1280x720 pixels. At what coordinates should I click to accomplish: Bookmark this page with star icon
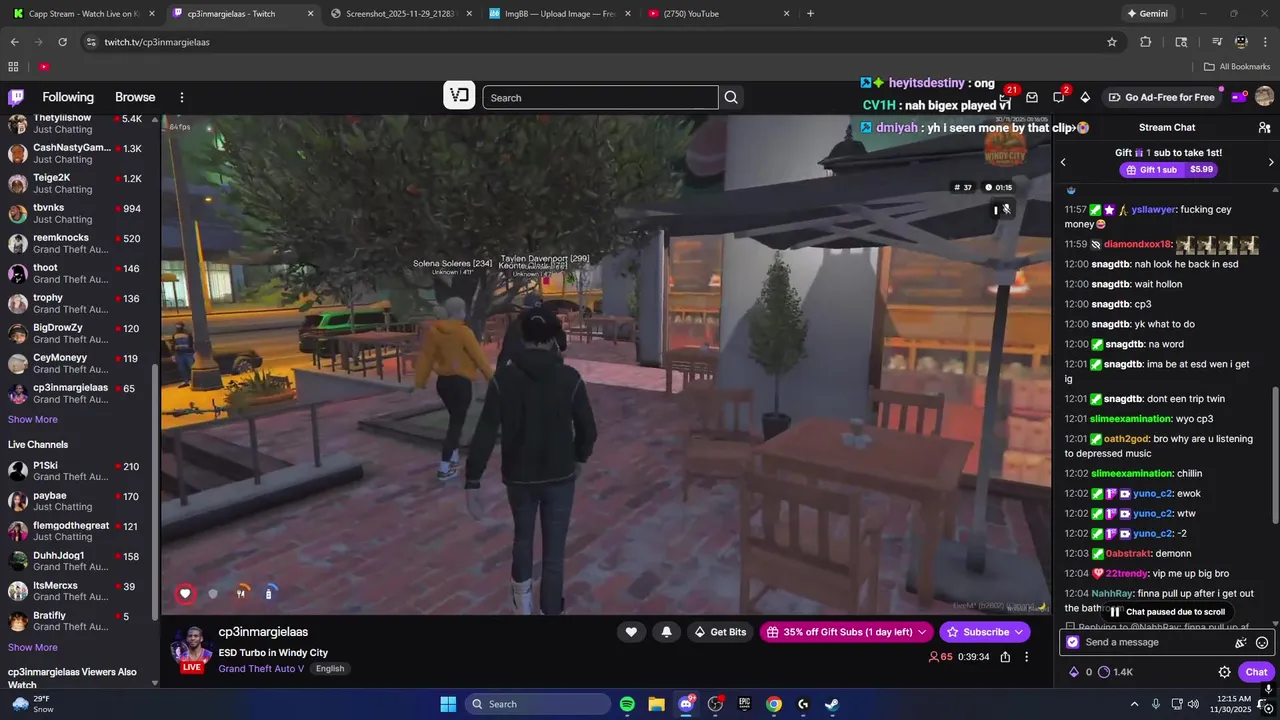coord(1111,42)
